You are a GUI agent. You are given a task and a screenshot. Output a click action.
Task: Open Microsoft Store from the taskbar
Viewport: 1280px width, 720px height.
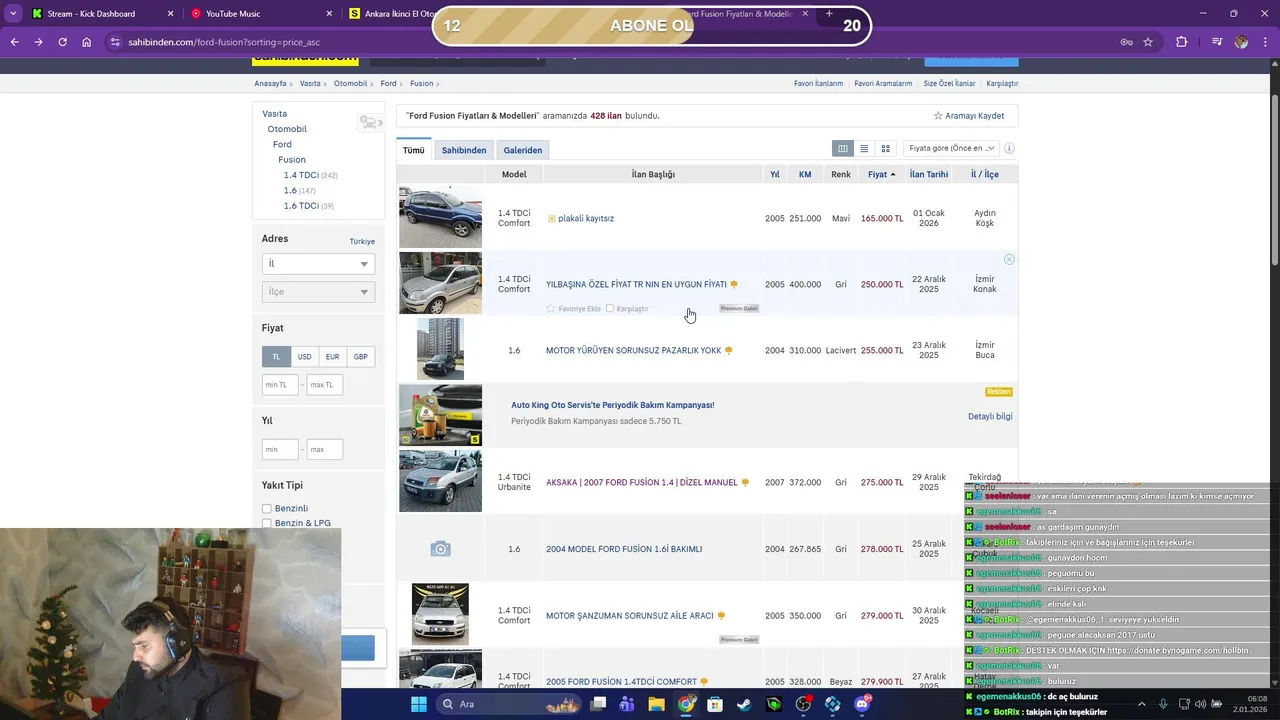[x=715, y=704]
